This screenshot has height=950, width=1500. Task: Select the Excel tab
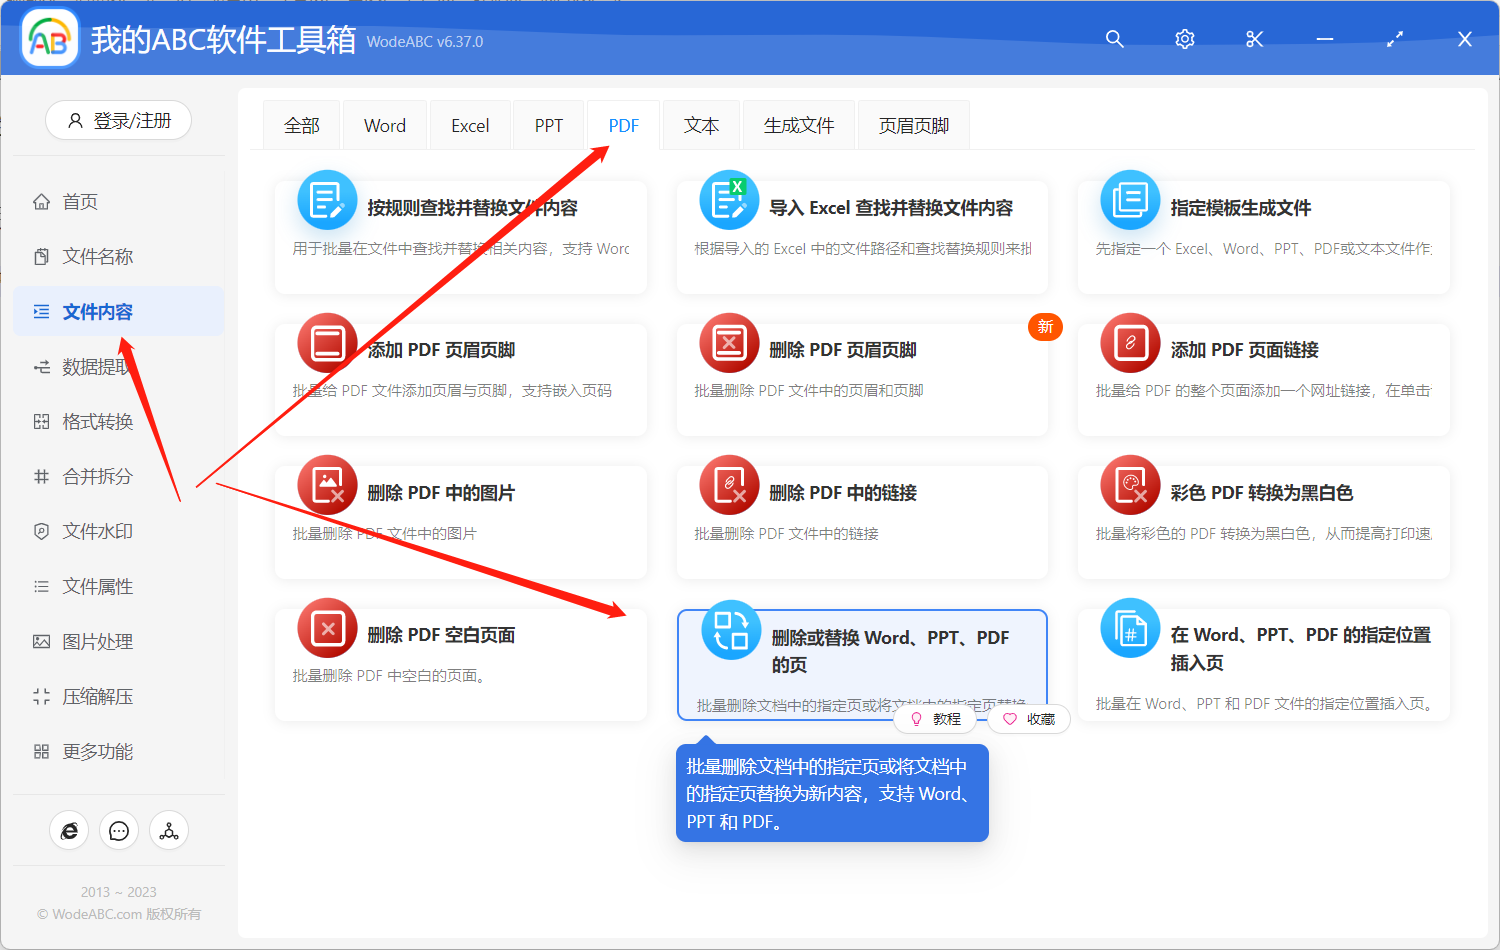(470, 126)
